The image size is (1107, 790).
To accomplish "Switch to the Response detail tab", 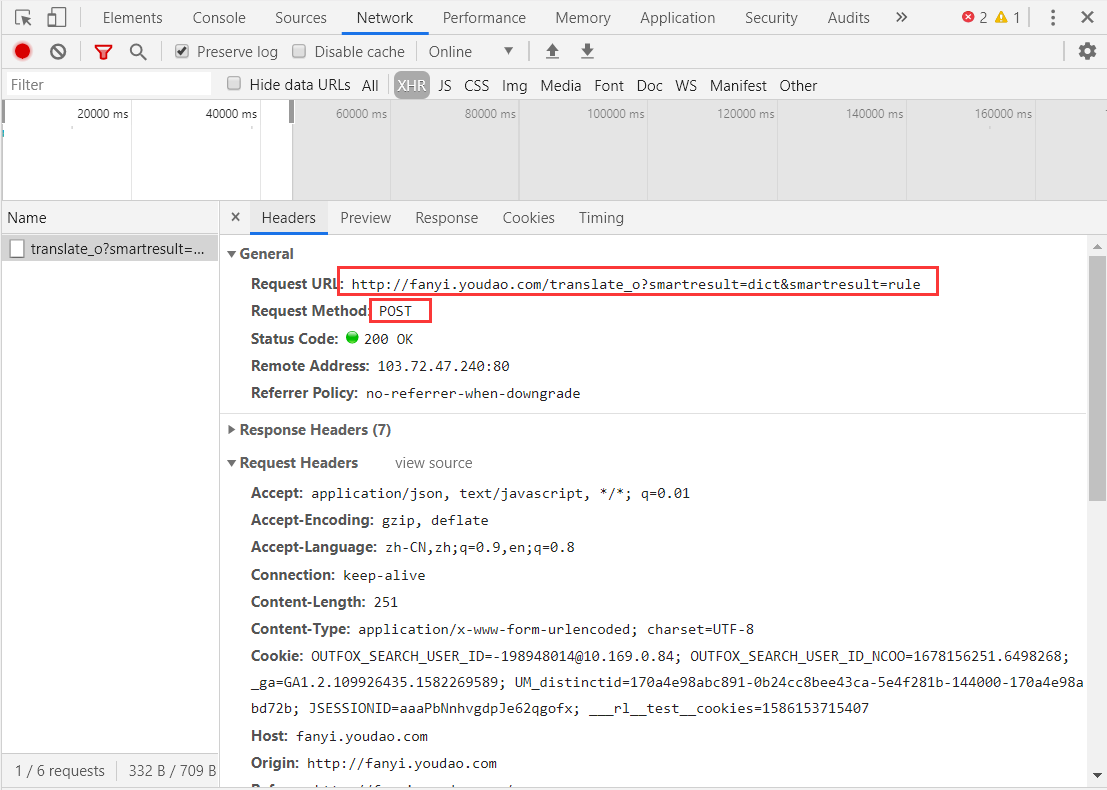I will 447,217.
